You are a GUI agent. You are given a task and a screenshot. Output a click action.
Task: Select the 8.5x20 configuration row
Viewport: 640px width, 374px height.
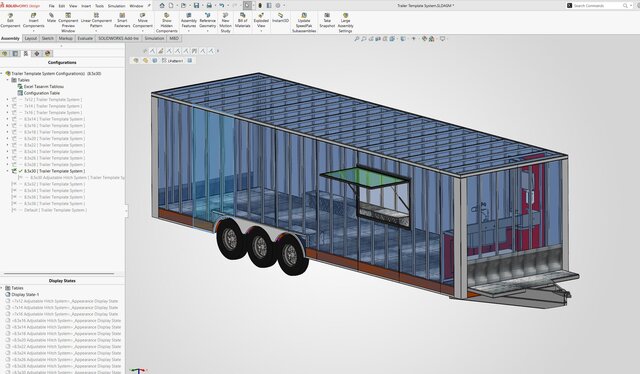pos(48,138)
